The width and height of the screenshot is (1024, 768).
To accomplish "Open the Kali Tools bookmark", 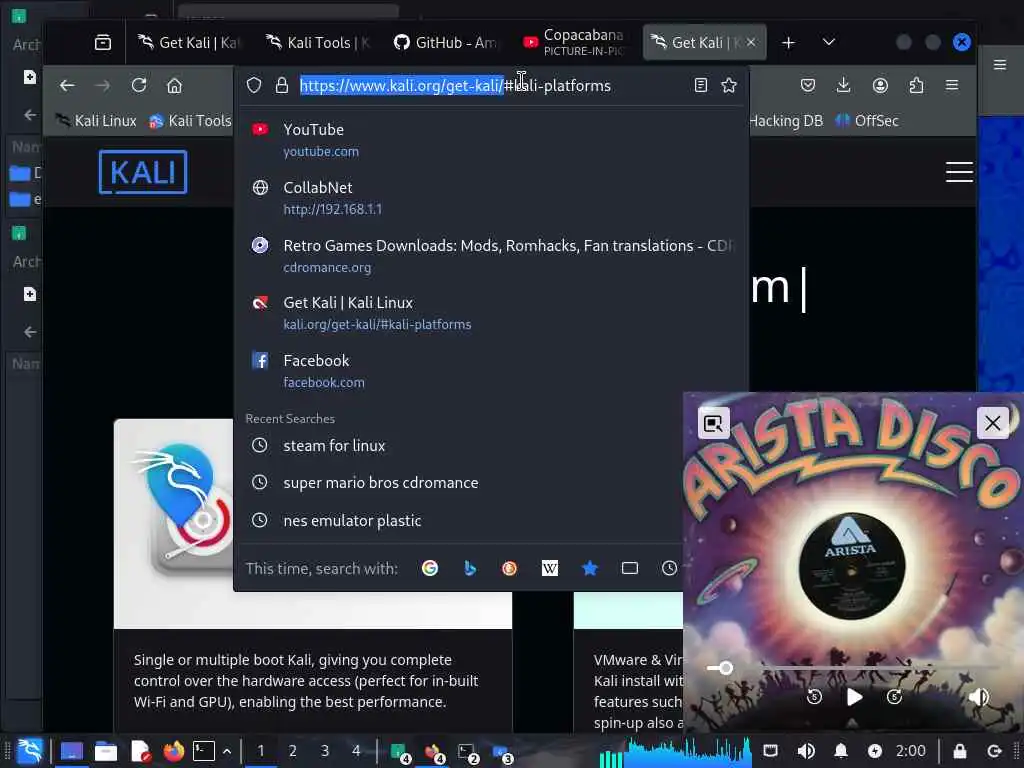I will (x=190, y=121).
